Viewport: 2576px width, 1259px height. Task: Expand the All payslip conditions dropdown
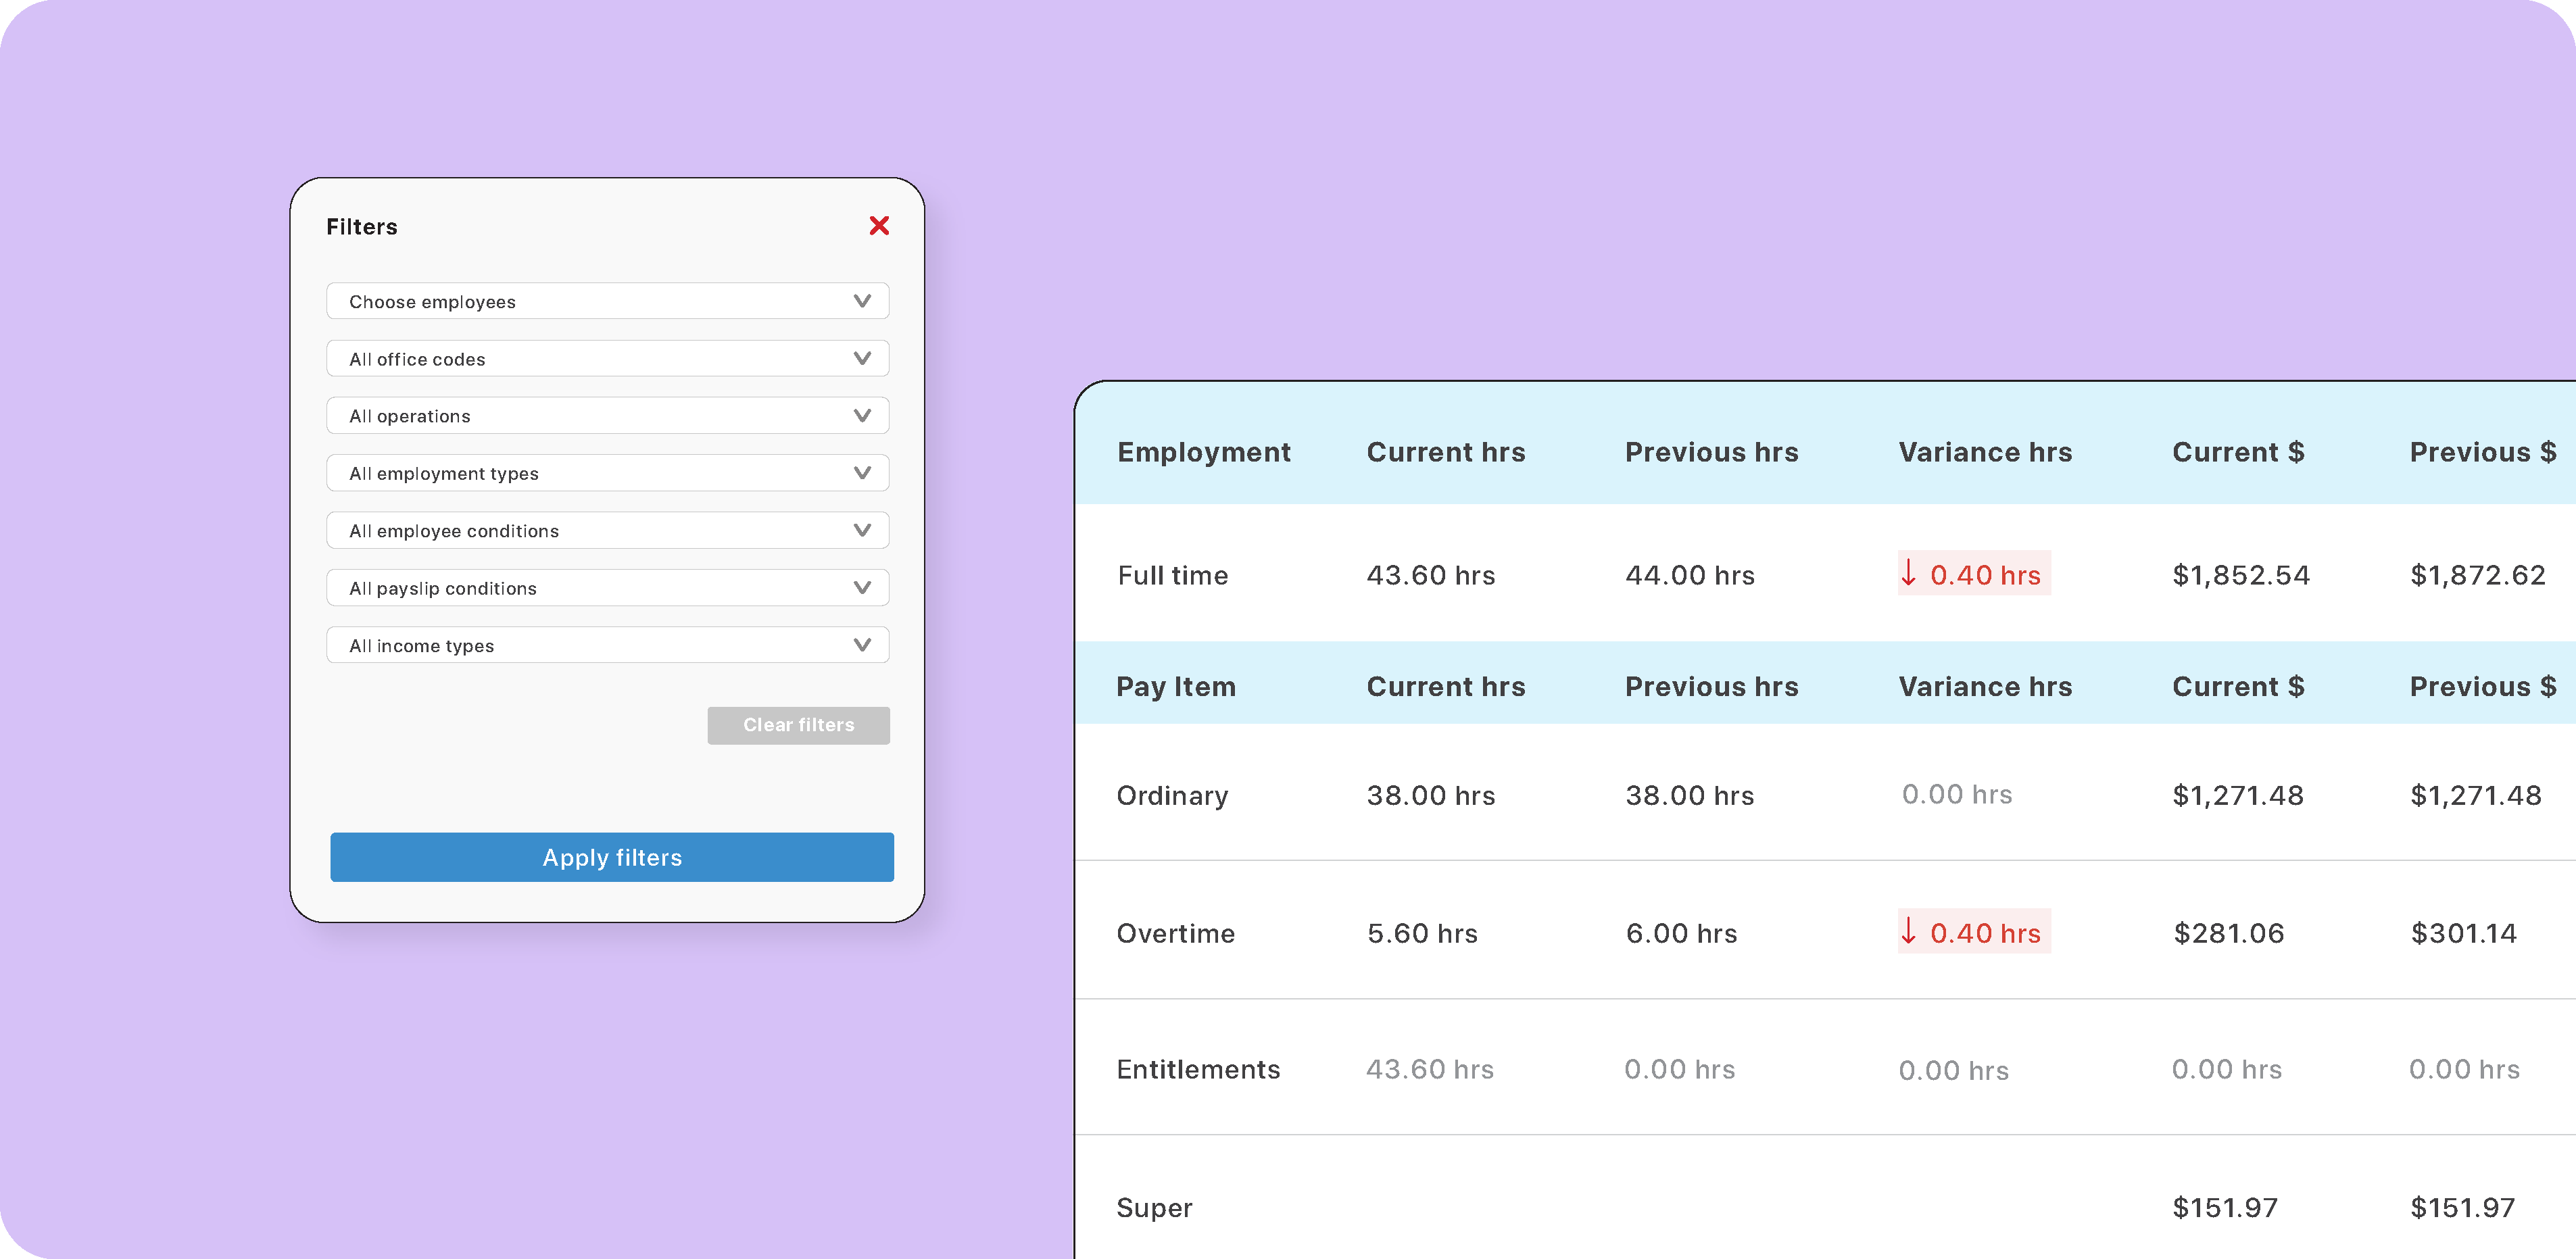(608, 587)
